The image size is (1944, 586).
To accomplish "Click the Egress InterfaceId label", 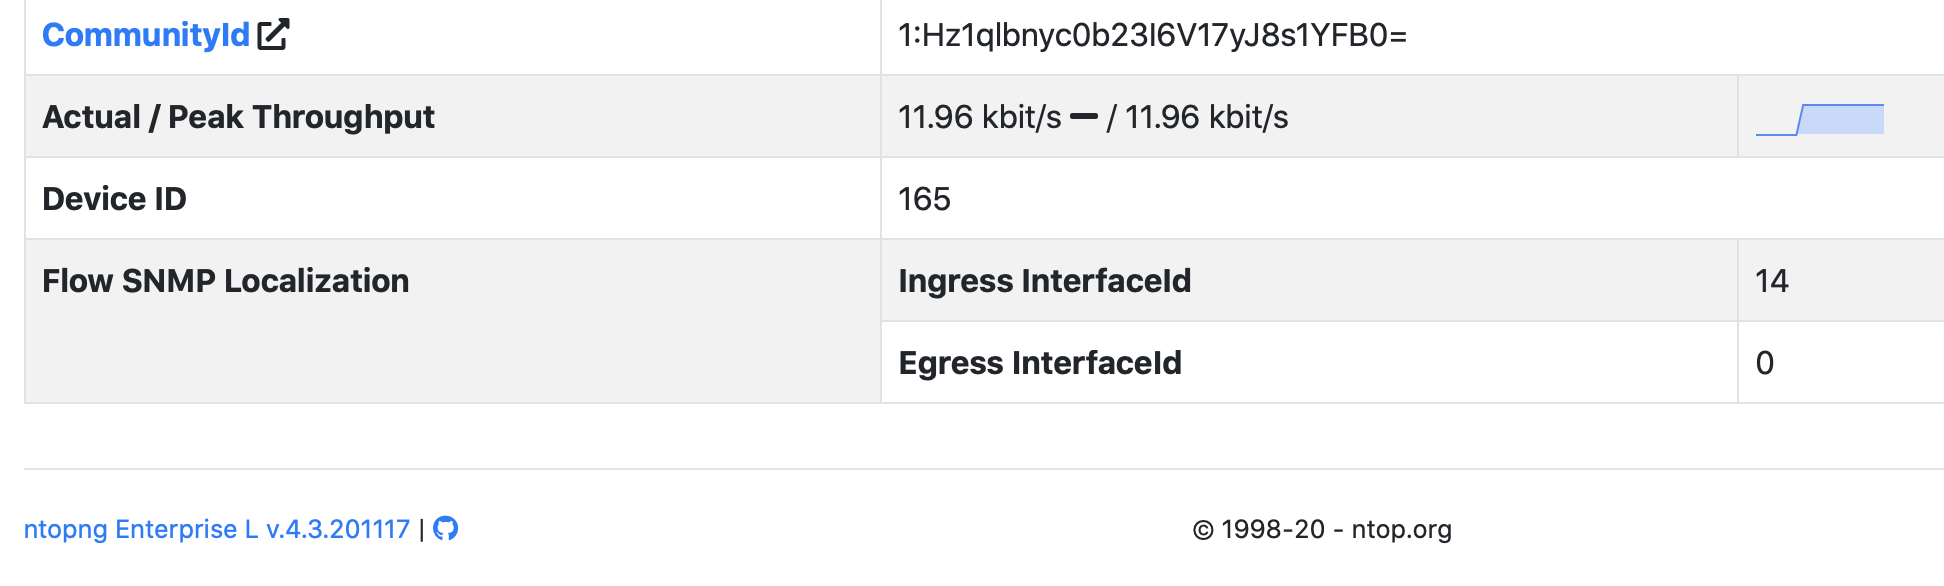I will coord(1040,363).
